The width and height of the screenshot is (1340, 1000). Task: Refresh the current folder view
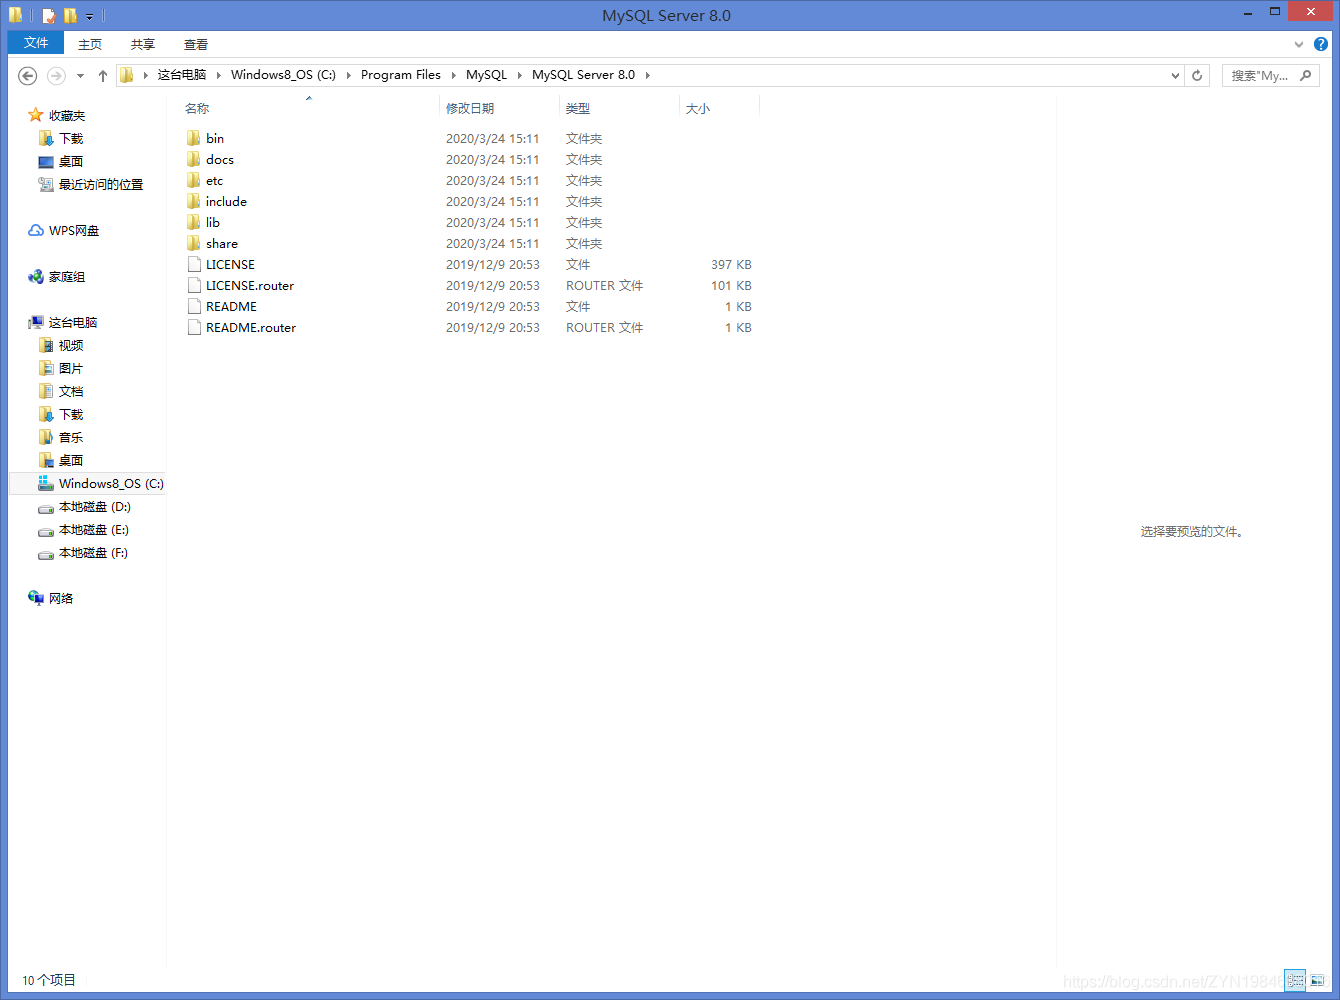pos(1197,75)
